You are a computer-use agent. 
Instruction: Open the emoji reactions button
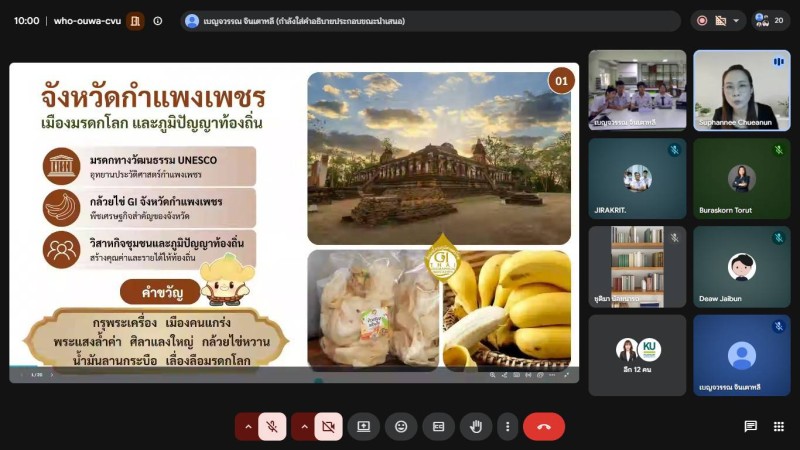(x=401, y=426)
